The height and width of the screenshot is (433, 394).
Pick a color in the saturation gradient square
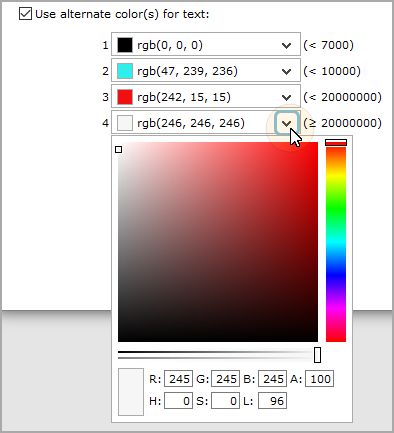pyautogui.click(x=218, y=242)
